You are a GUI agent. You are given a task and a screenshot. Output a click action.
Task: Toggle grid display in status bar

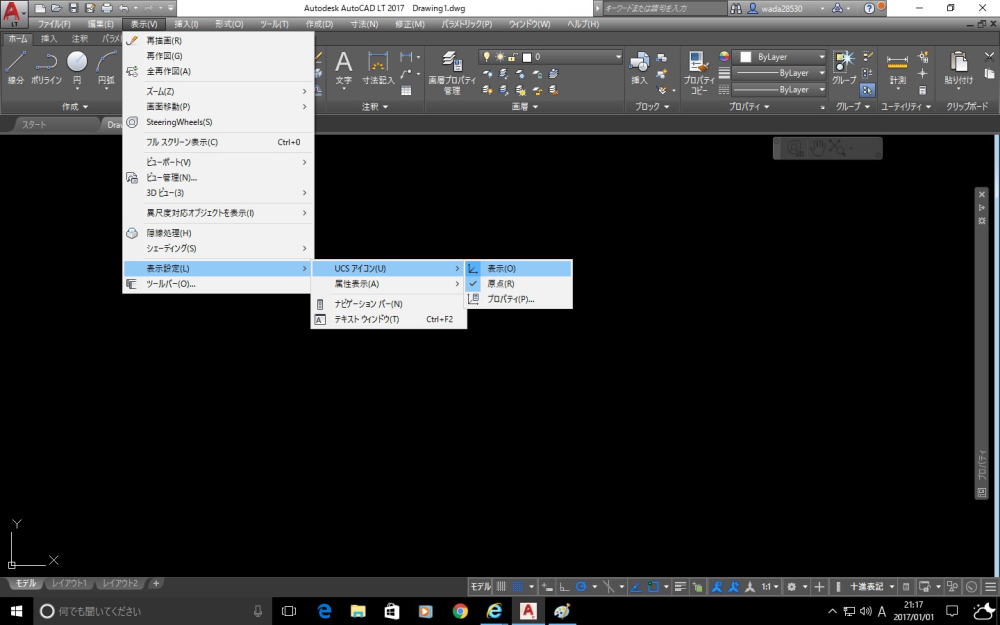pyautogui.click(x=501, y=587)
